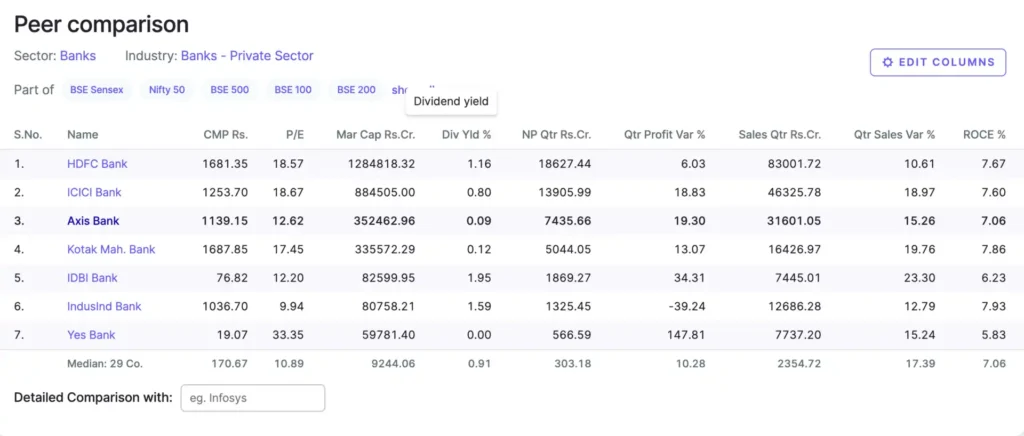Click median P/E value 10.89
Screen dimensions: 1024x436
click(x=289, y=364)
